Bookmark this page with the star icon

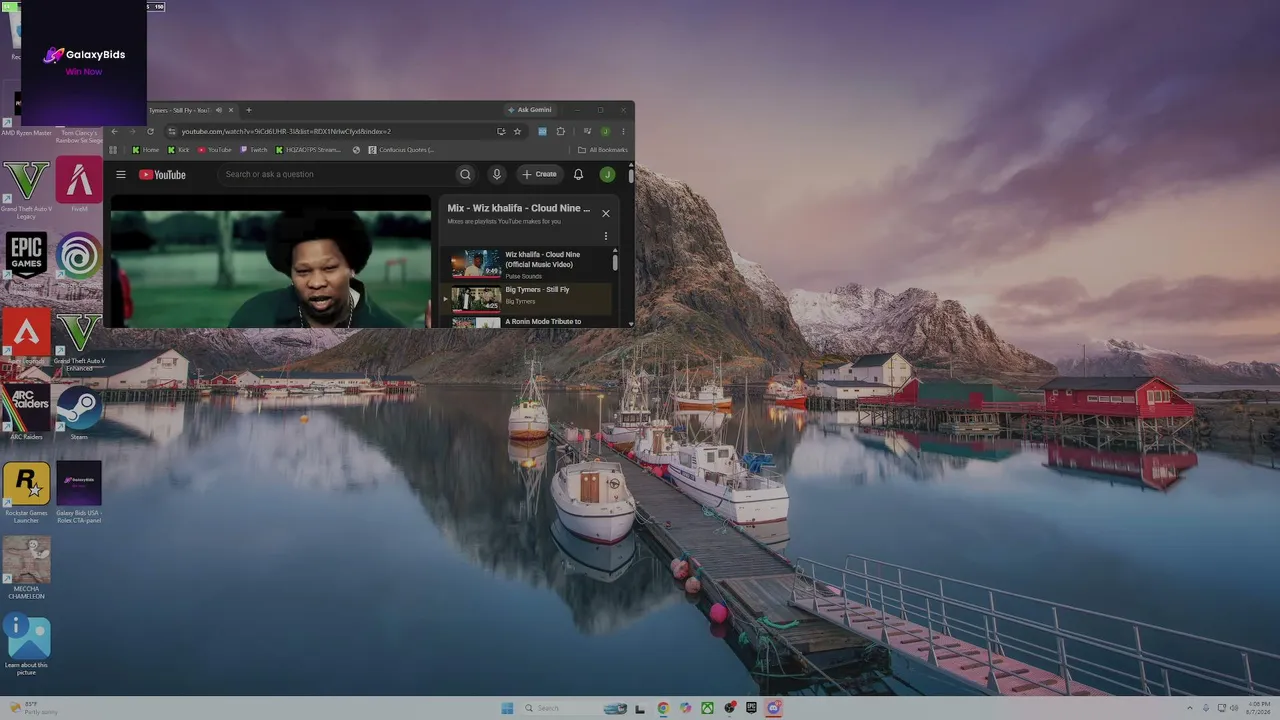(x=517, y=131)
